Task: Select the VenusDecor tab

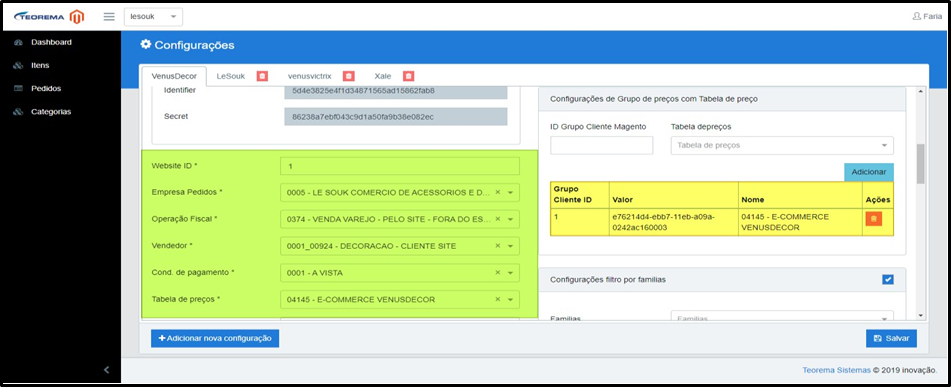Action: 173,76
